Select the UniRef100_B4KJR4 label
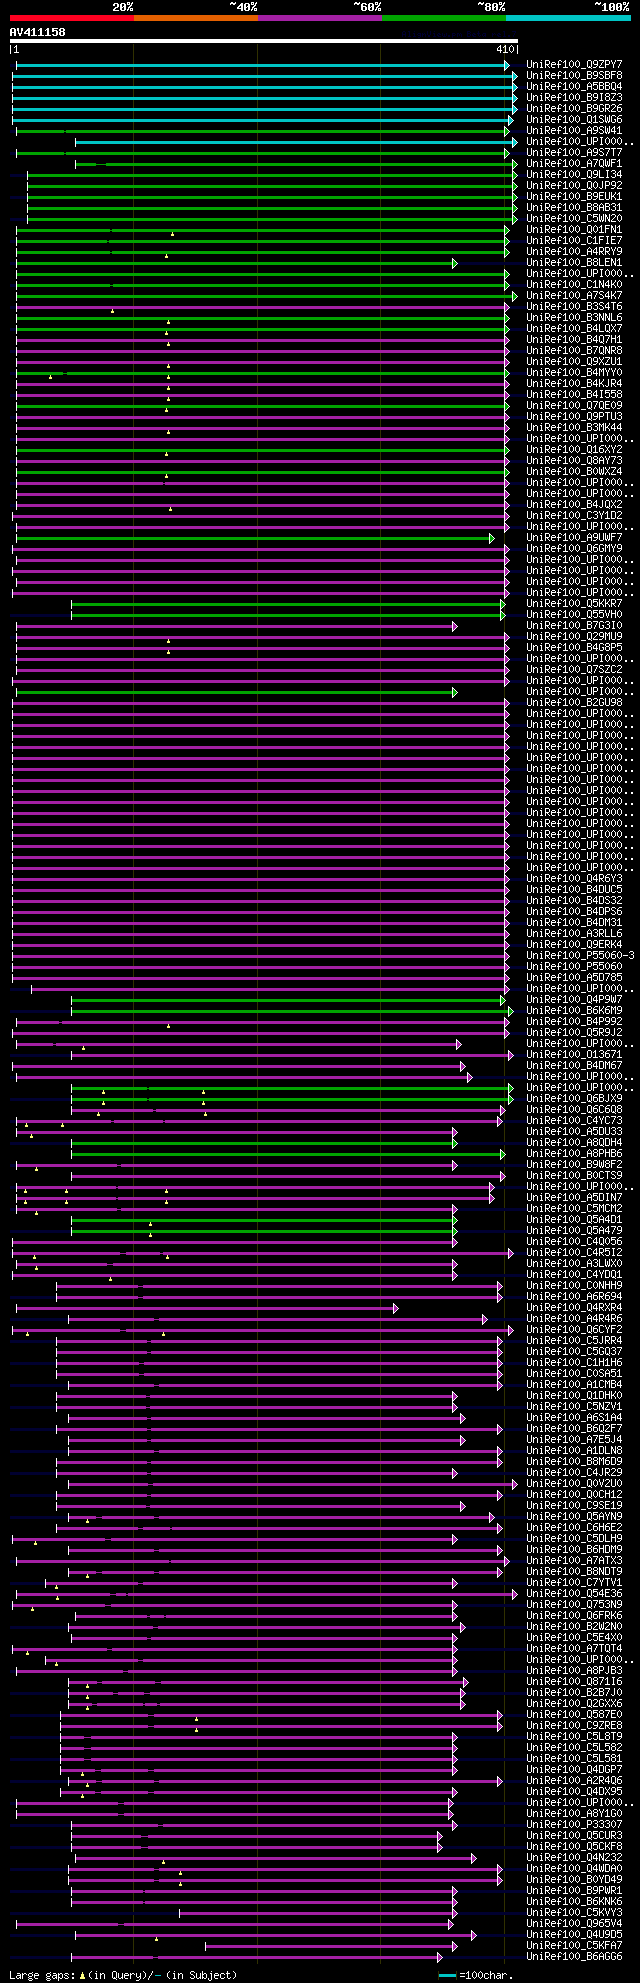 (574, 384)
